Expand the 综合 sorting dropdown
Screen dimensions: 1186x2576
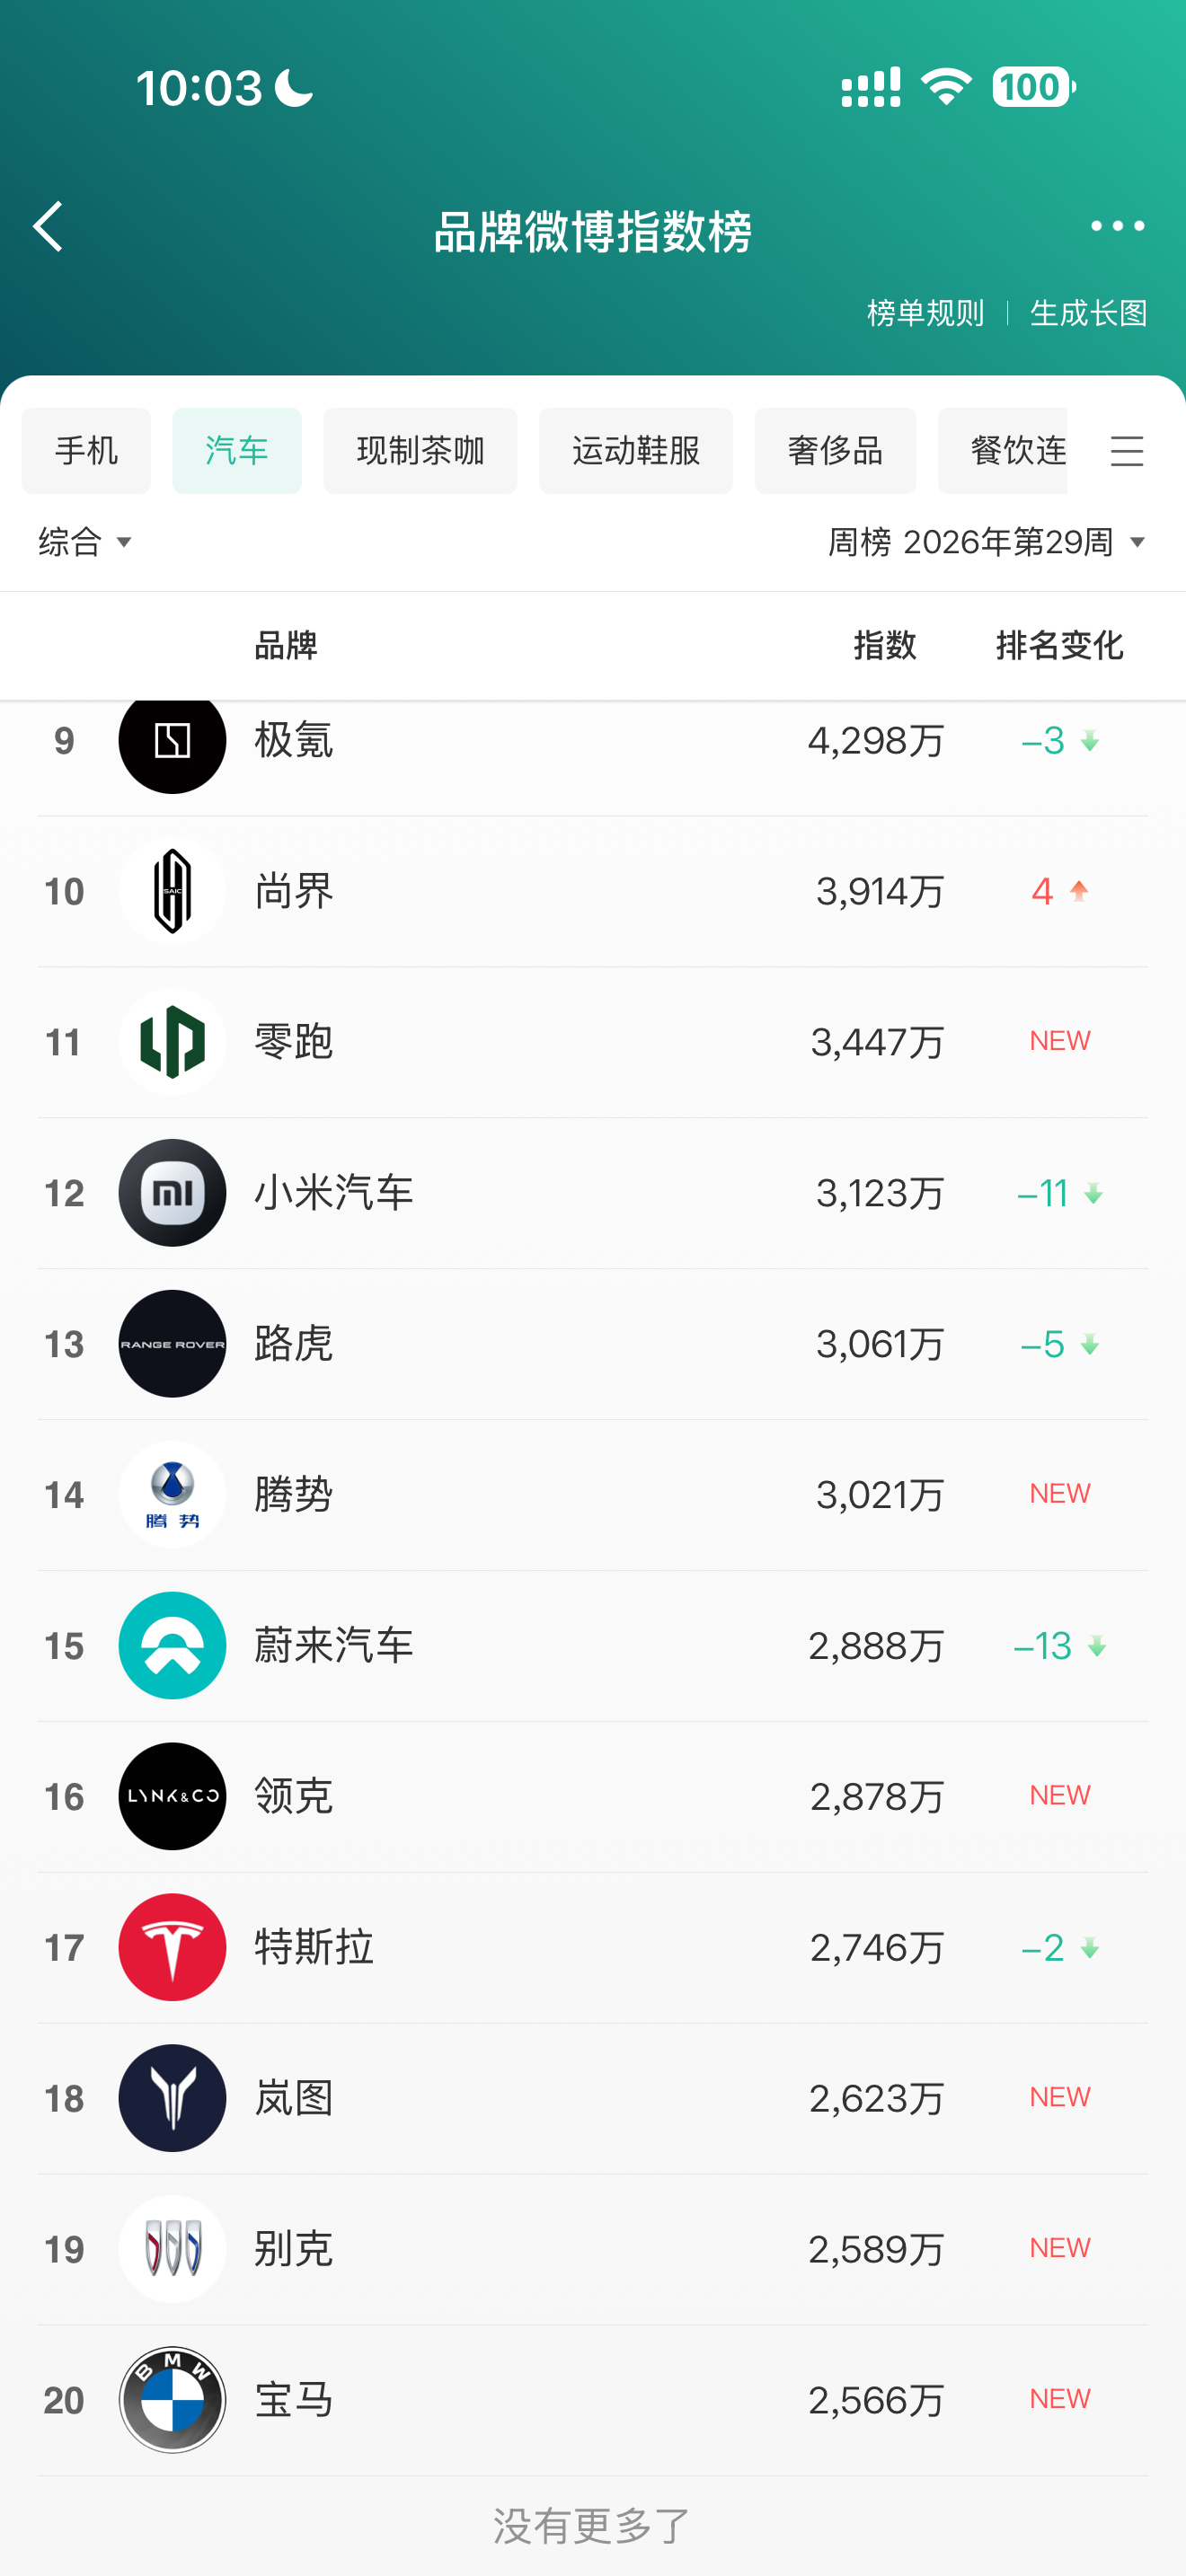point(85,542)
